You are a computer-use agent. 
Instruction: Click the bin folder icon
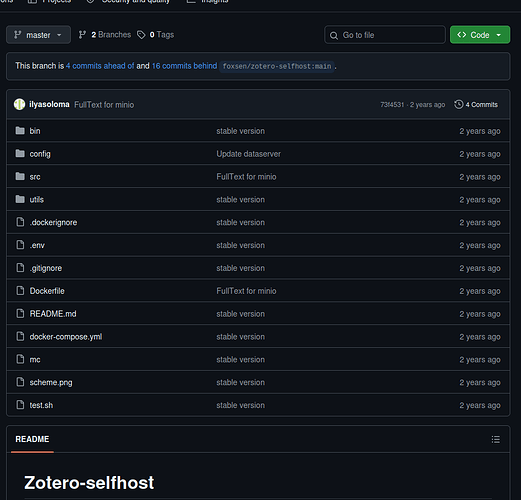[20, 131]
